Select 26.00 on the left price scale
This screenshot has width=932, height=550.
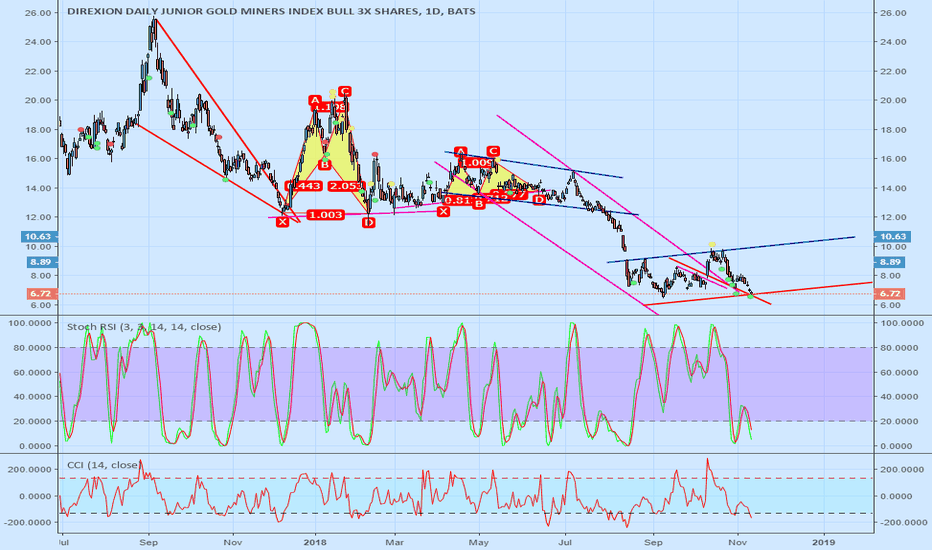click(x=37, y=12)
